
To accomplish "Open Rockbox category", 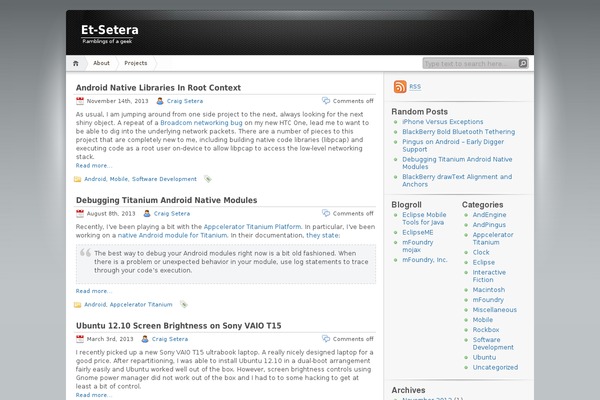I will (486, 330).
